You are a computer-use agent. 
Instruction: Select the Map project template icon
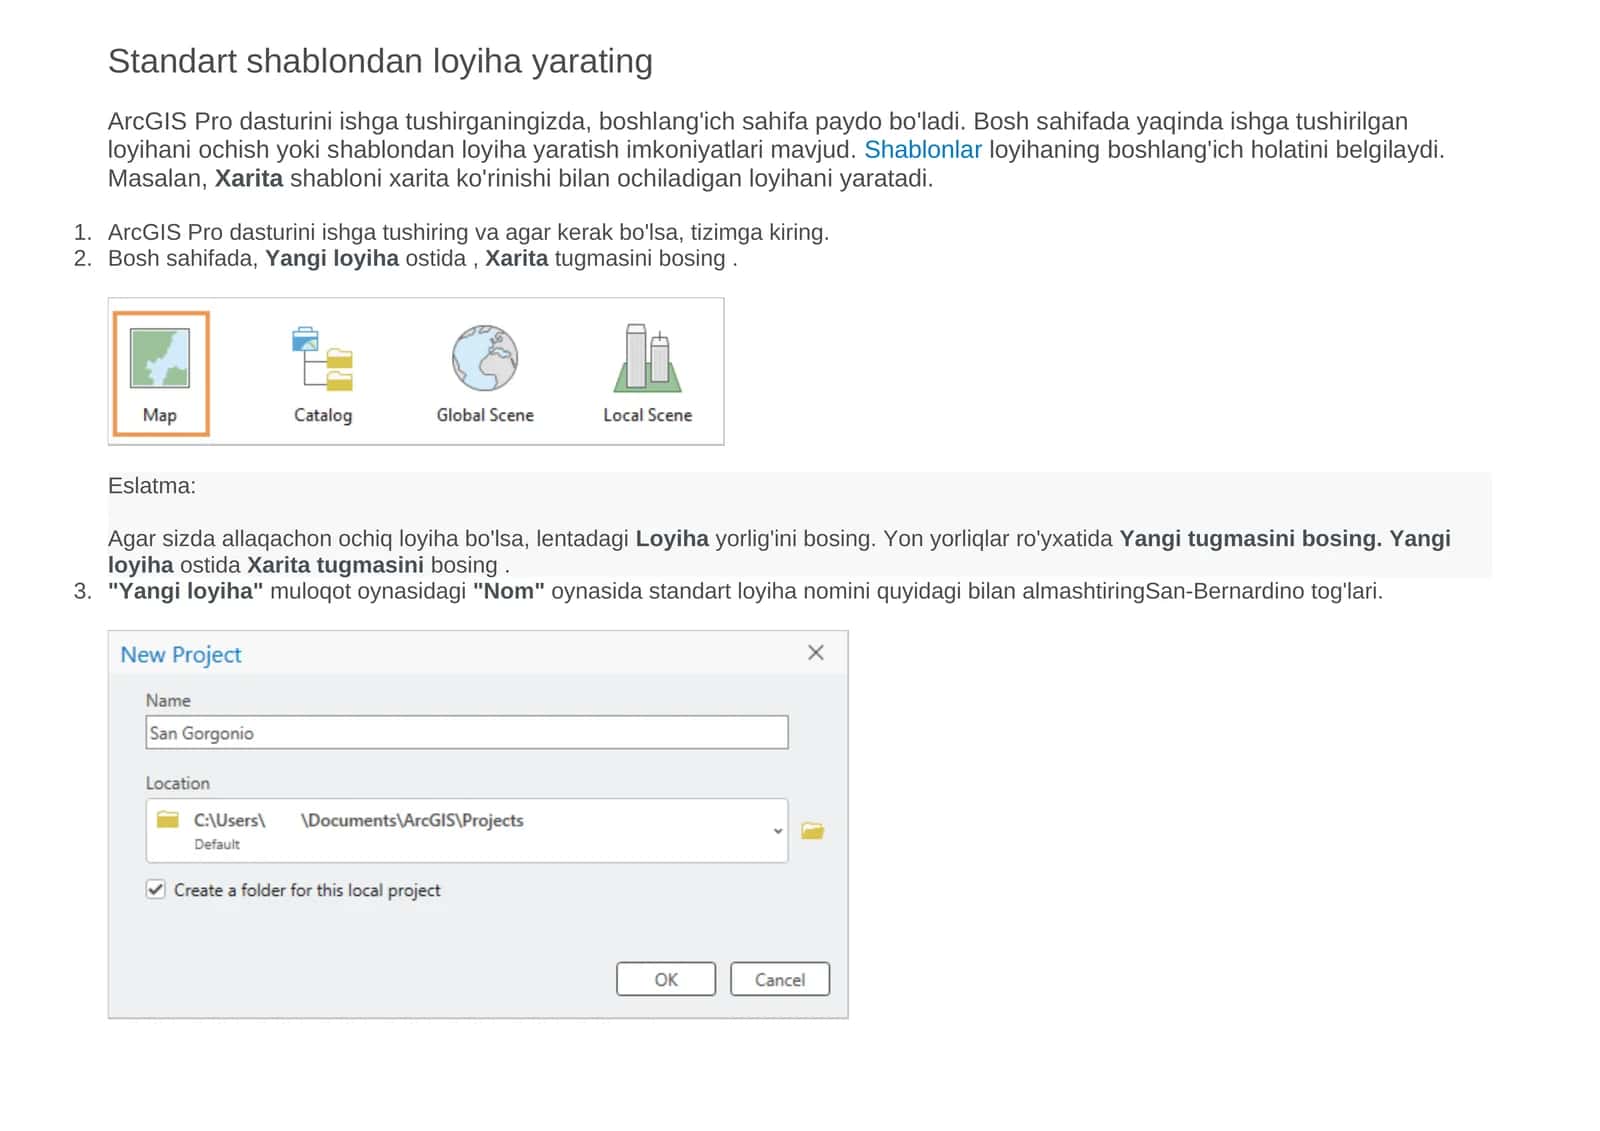pyautogui.click(x=160, y=359)
